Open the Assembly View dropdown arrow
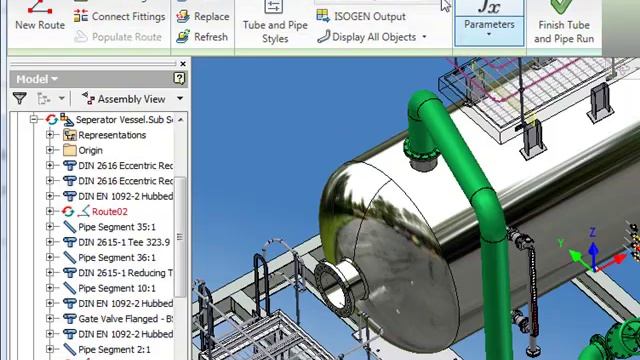The image size is (640, 360). tap(180, 98)
